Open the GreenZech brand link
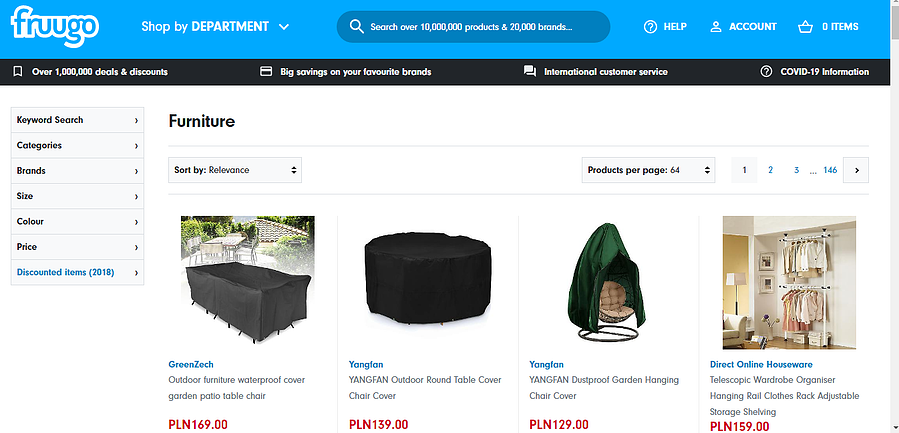 point(191,365)
